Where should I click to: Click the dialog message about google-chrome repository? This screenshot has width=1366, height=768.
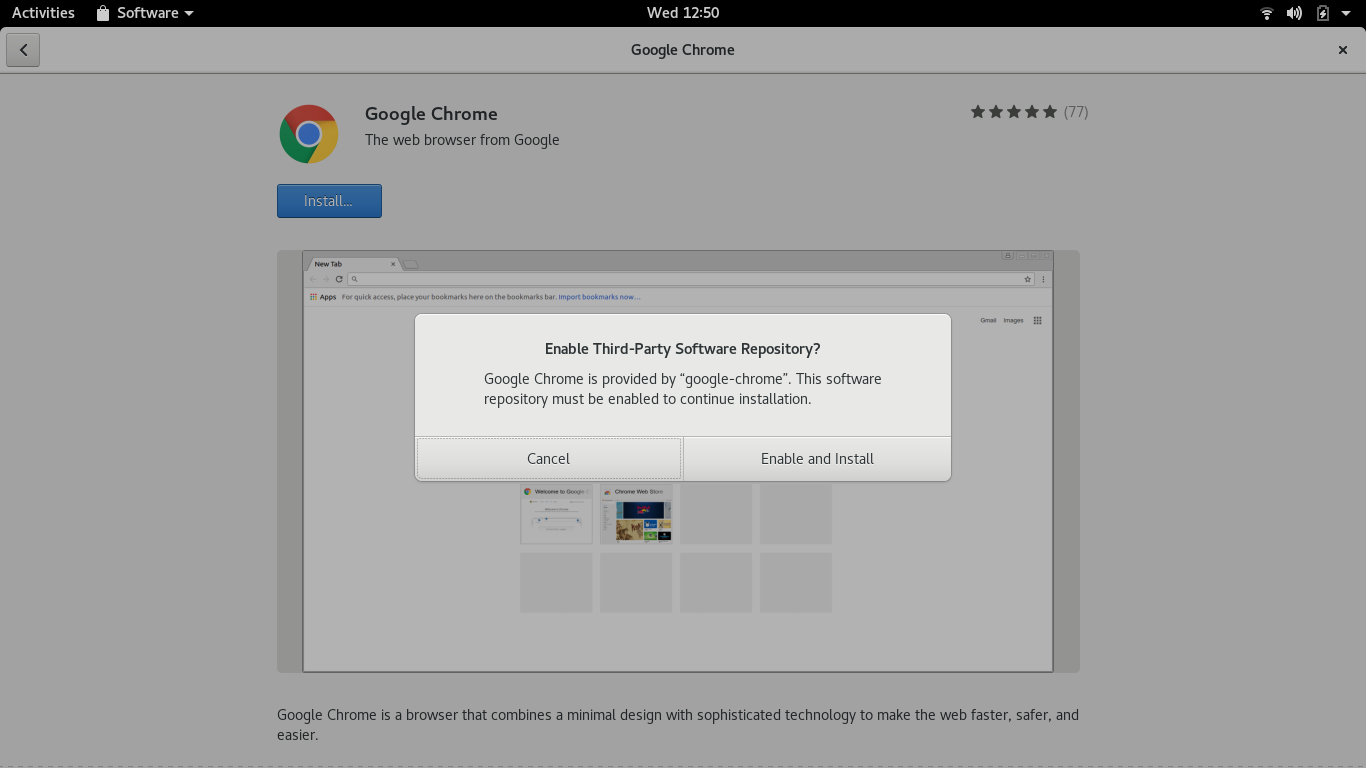click(x=683, y=389)
